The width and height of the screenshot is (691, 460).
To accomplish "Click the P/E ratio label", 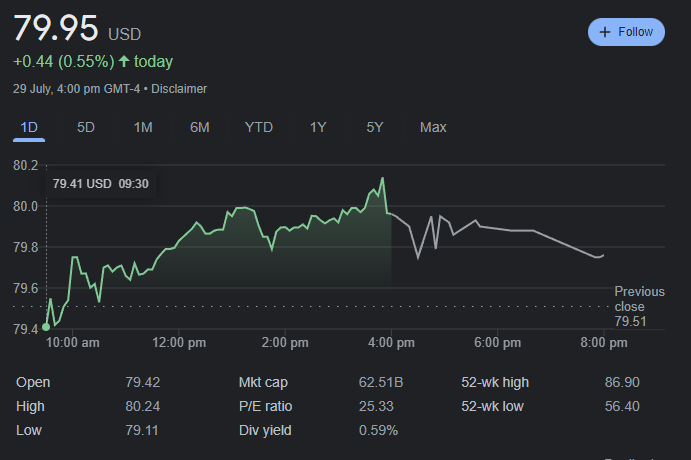I will [266, 406].
